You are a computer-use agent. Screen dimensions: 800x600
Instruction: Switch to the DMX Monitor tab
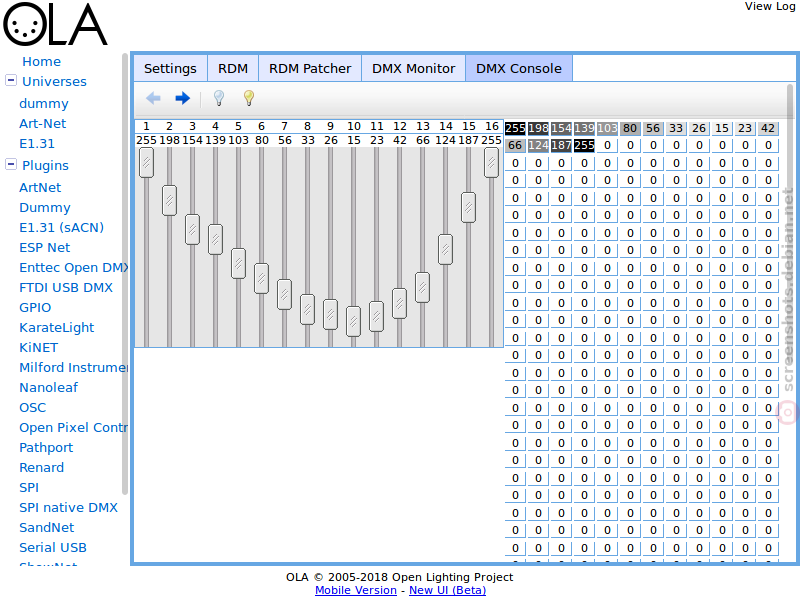(413, 68)
